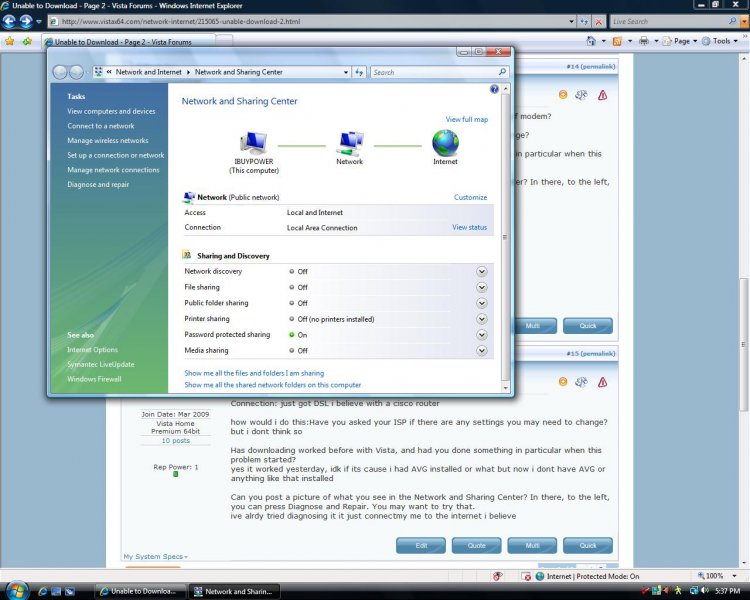Open the address bar dropdown in Network window
This screenshot has height=600, width=750.
pyautogui.click(x=345, y=72)
